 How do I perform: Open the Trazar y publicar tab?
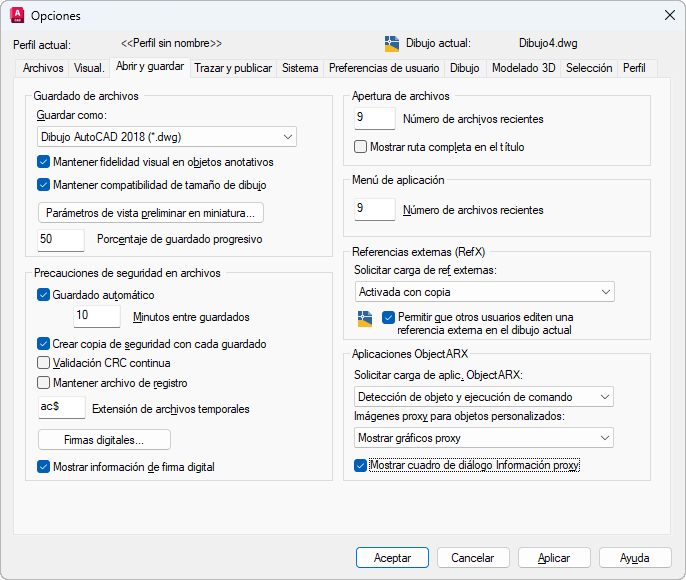point(233,68)
